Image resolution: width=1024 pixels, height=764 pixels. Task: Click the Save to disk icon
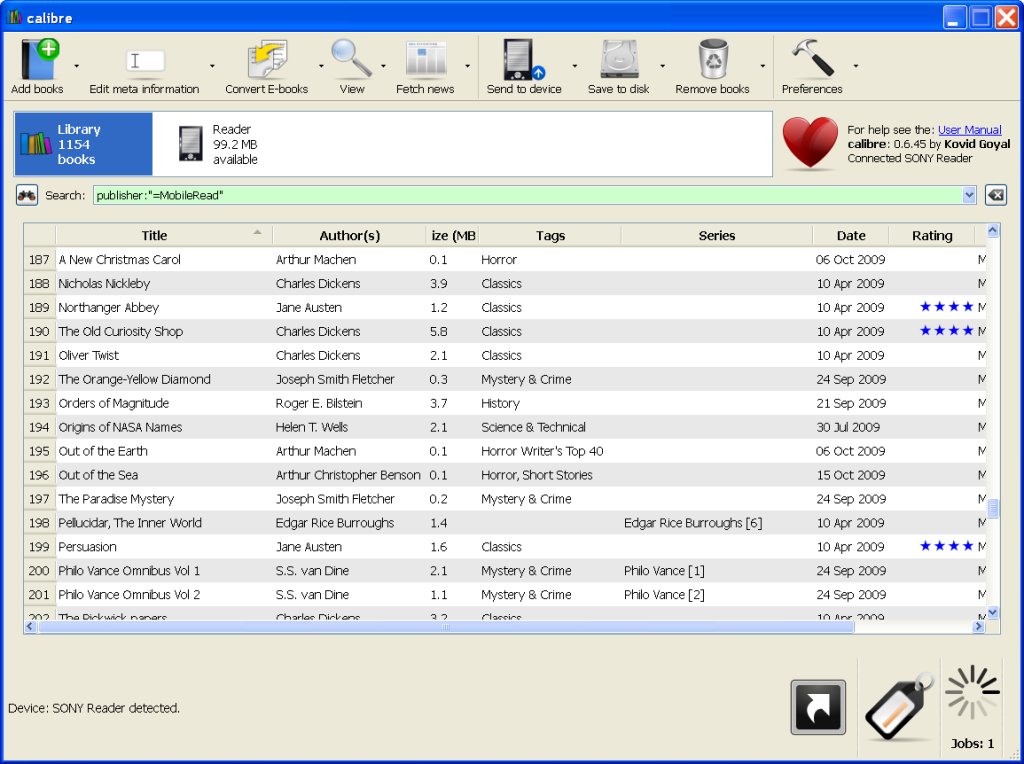click(x=618, y=60)
